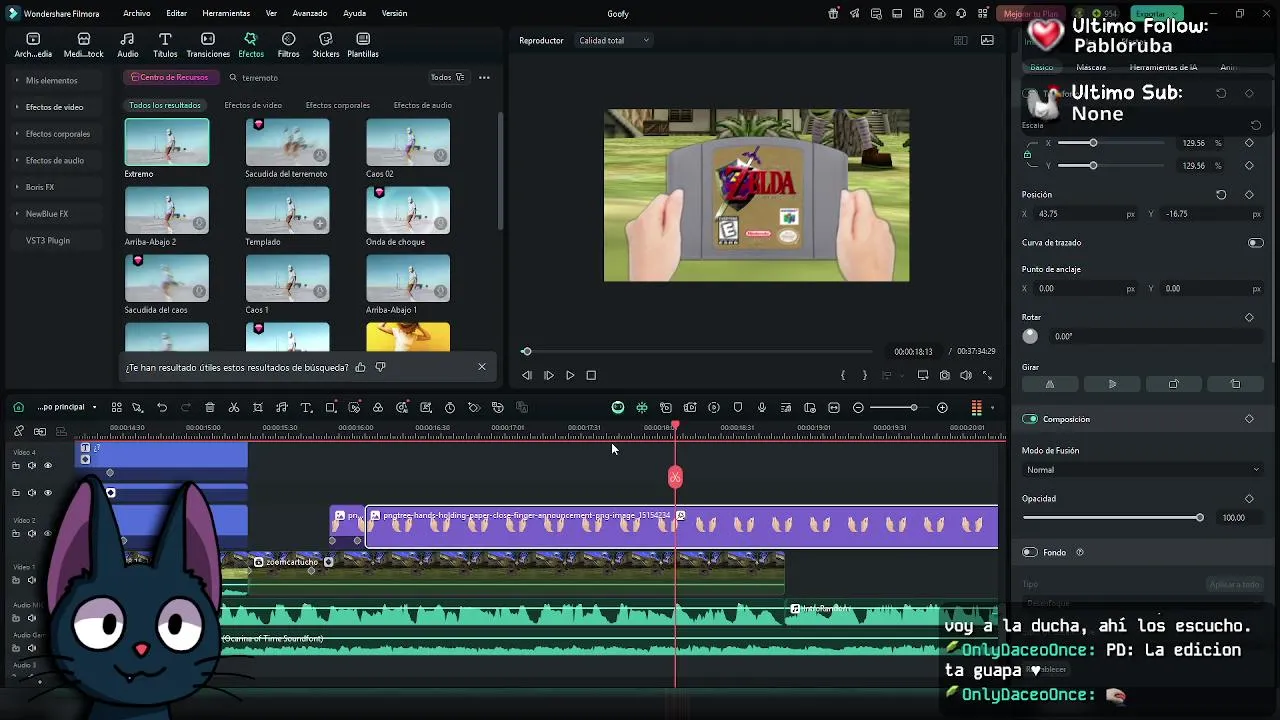
Task: Select the Onda de choque effect thumbnail
Action: click(x=408, y=209)
